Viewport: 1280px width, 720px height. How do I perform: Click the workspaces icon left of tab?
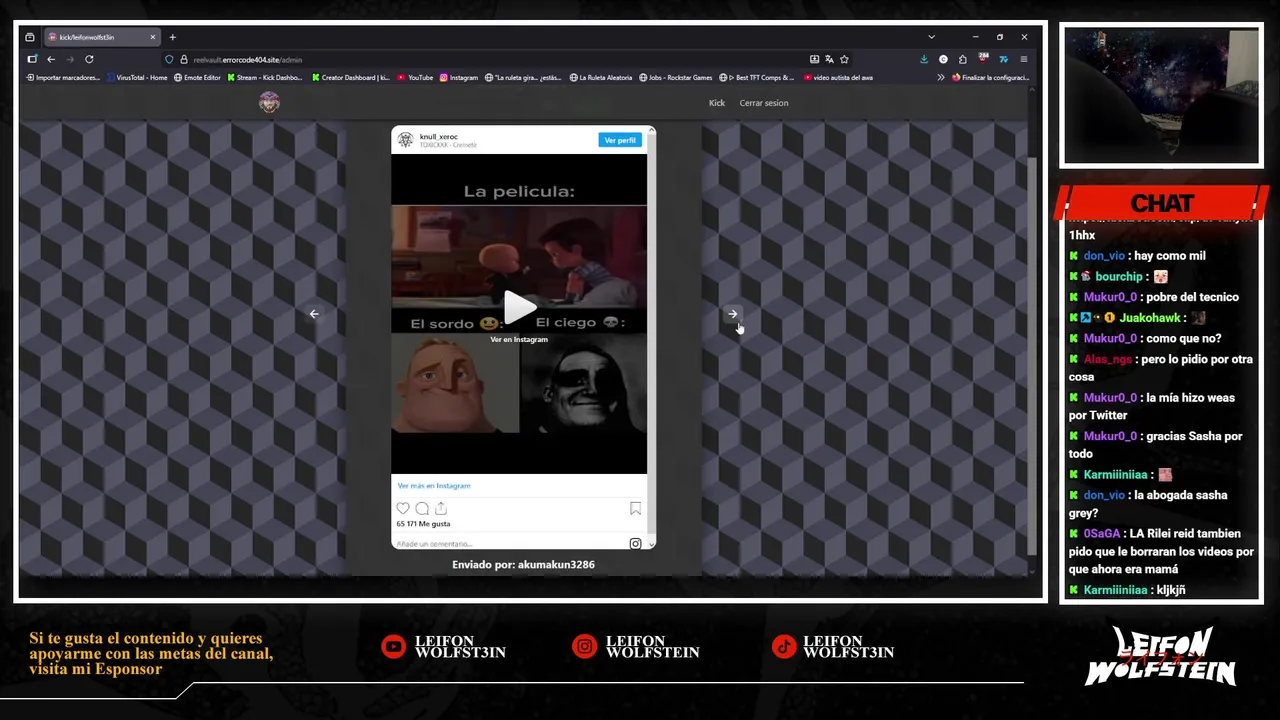point(30,37)
